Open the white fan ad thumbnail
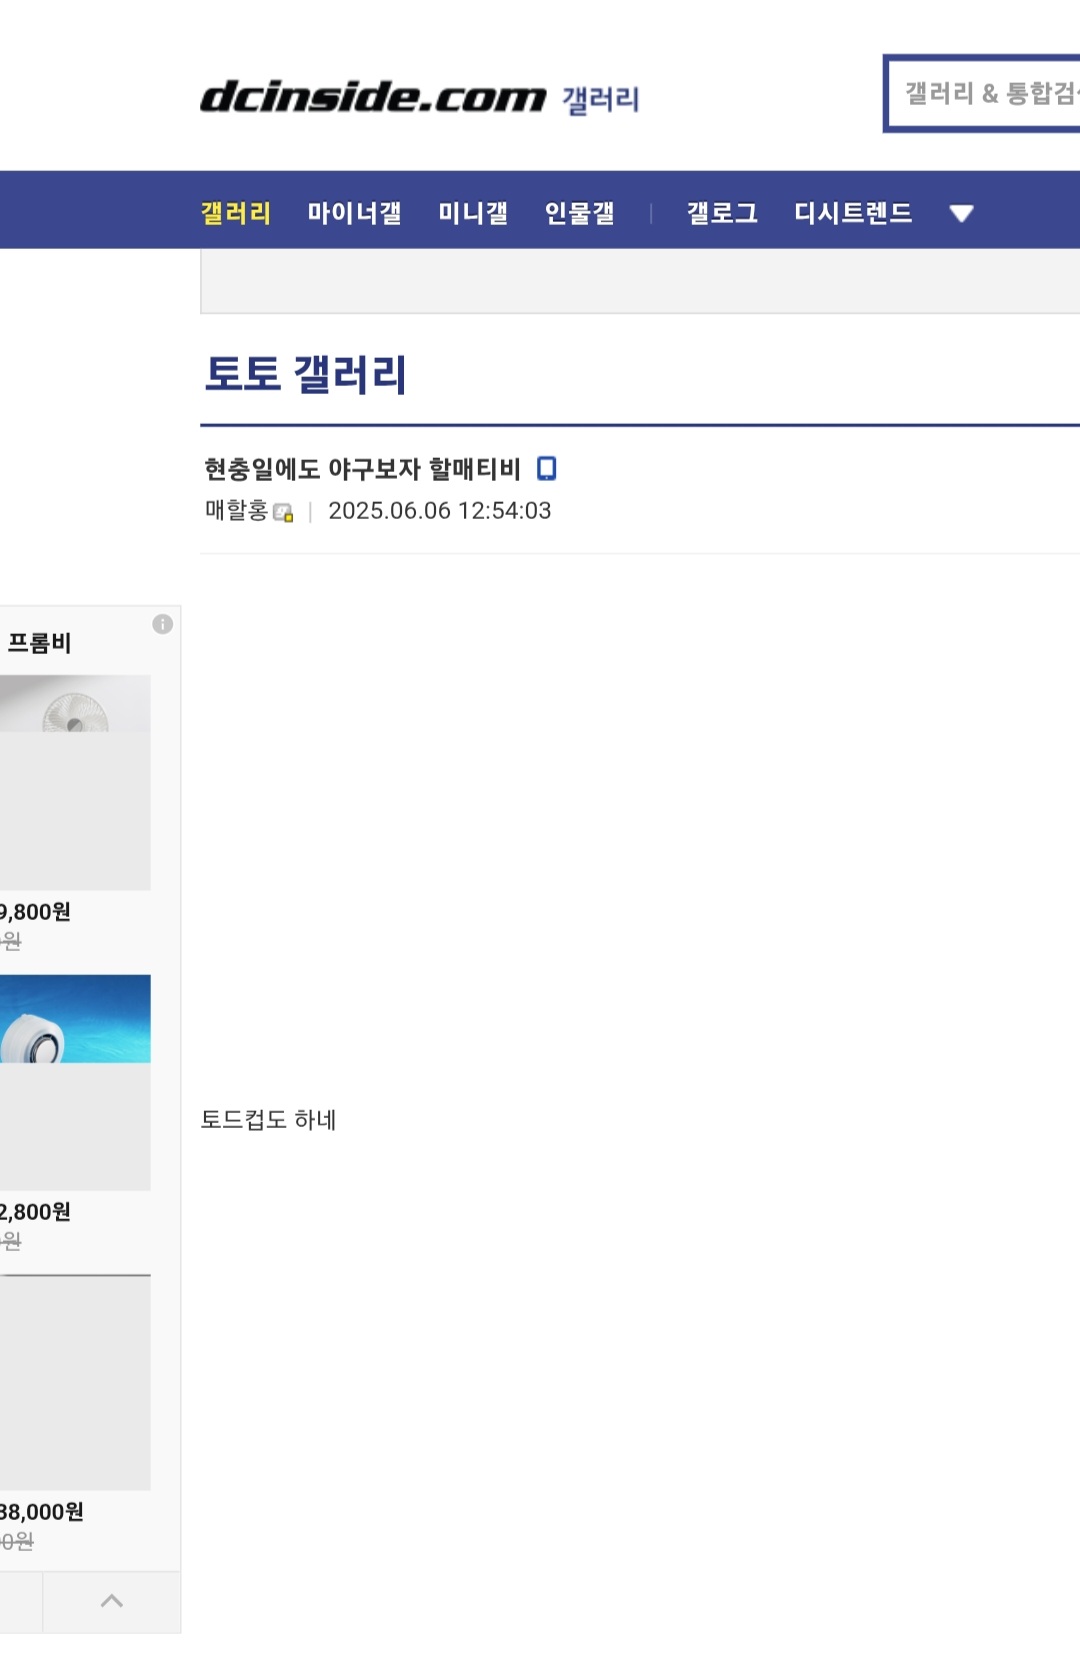Image resolution: width=1080 pixels, height=1671 pixels. (75, 782)
